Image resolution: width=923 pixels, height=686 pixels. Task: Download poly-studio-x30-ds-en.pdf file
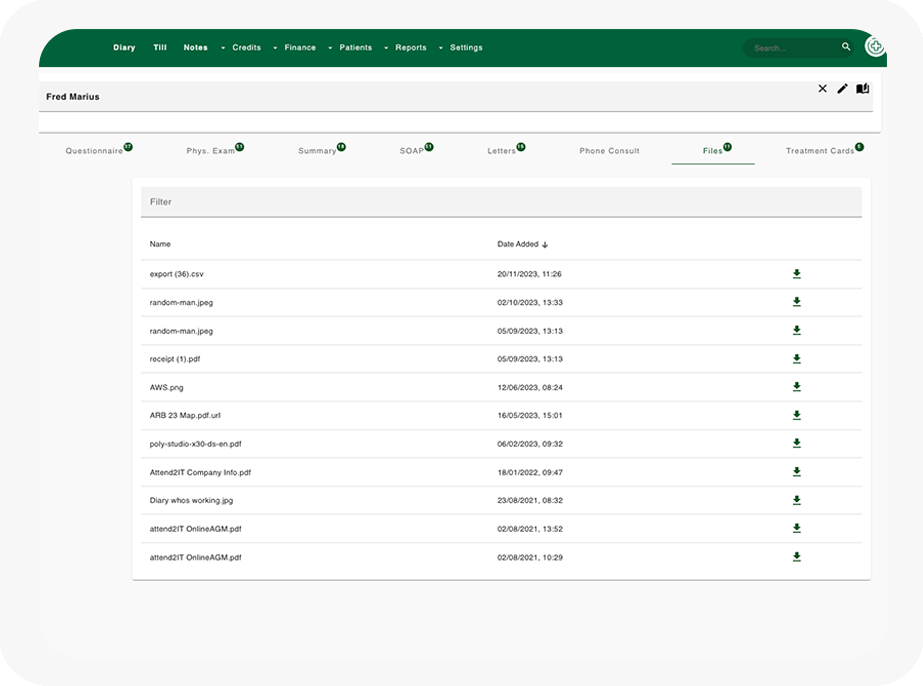(796, 443)
